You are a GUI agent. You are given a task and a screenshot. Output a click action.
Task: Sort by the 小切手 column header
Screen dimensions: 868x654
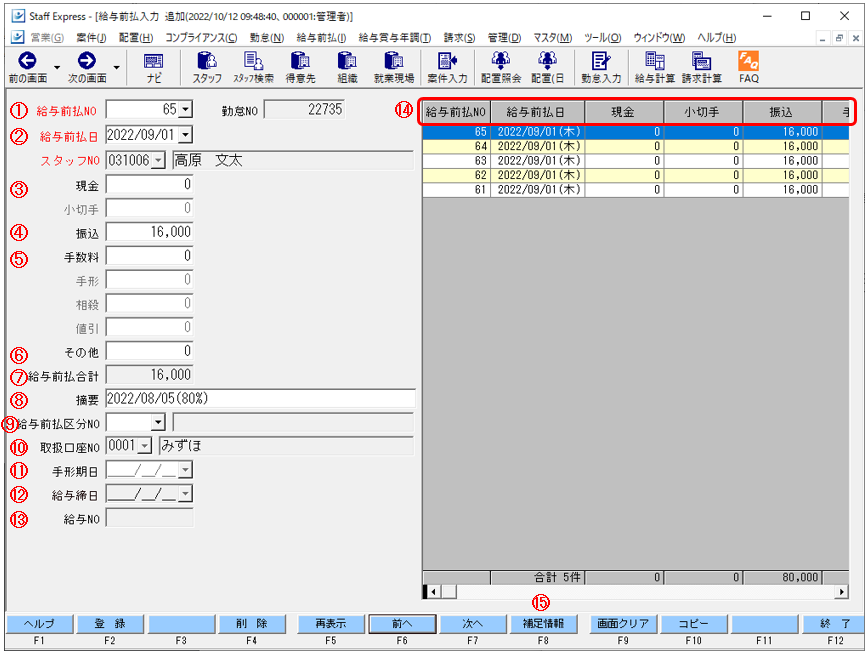[703, 112]
